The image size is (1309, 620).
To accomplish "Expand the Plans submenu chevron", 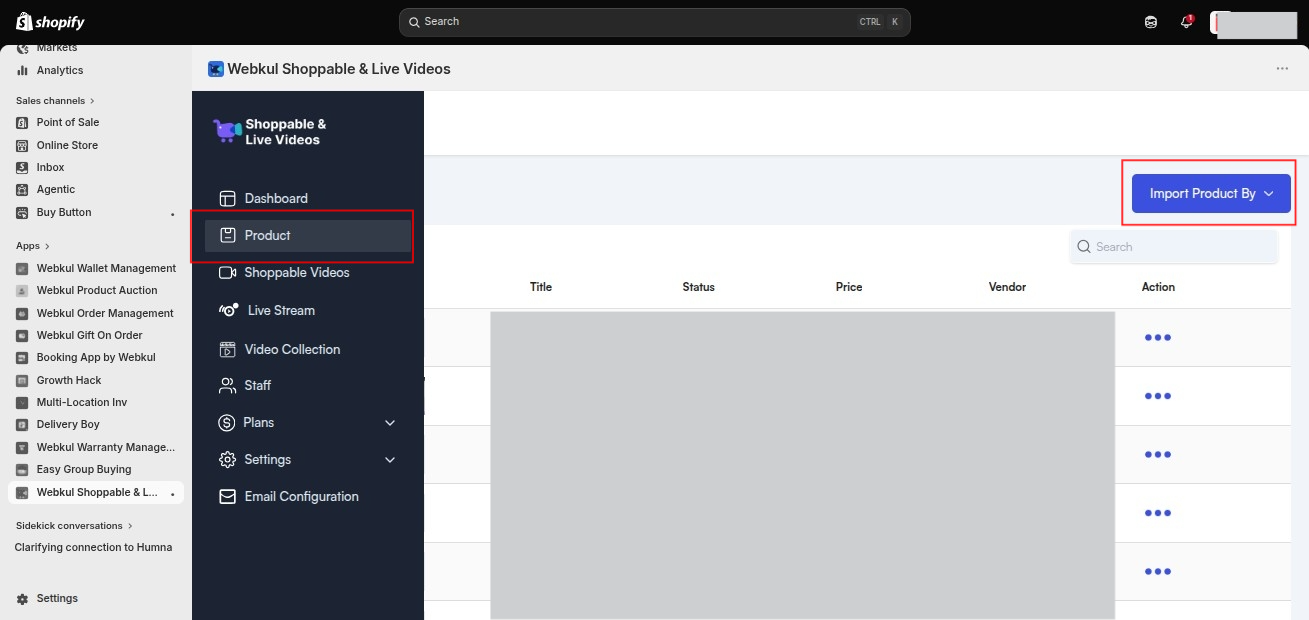I will 390,423.
